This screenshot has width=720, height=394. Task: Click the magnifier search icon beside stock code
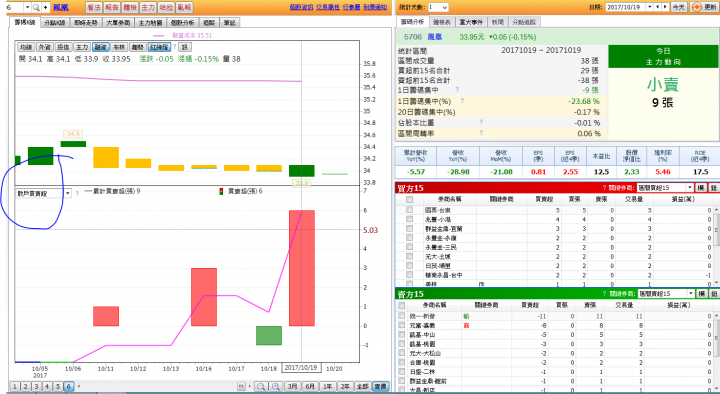click(x=36, y=7)
